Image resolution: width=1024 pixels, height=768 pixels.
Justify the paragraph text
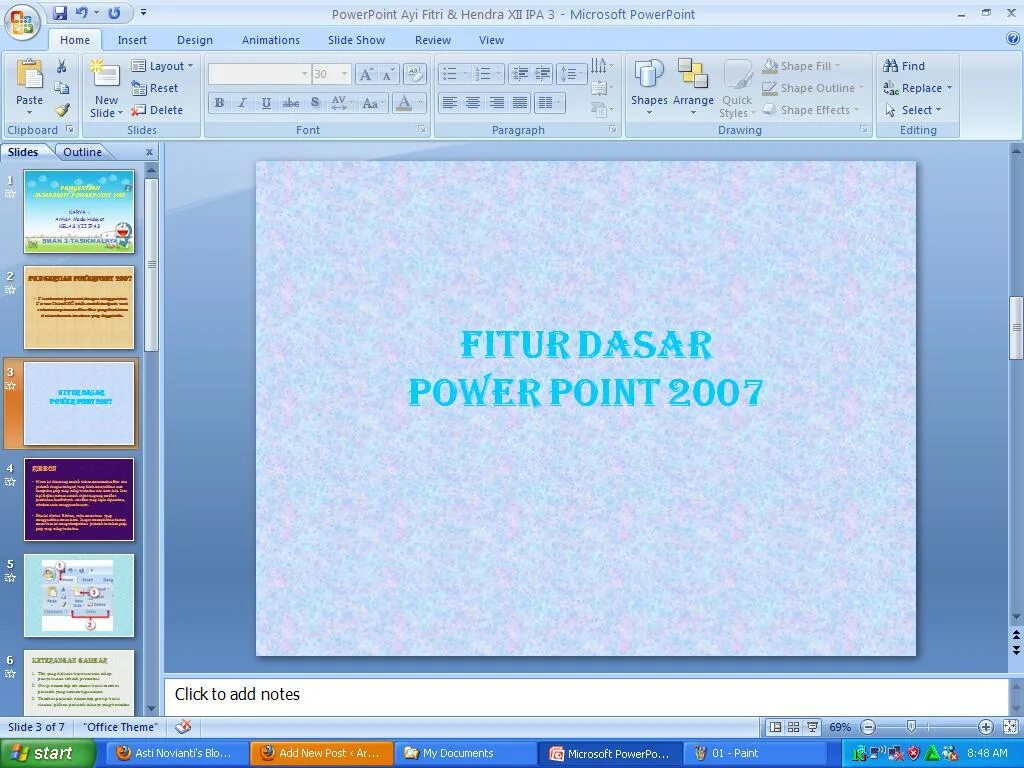click(520, 103)
